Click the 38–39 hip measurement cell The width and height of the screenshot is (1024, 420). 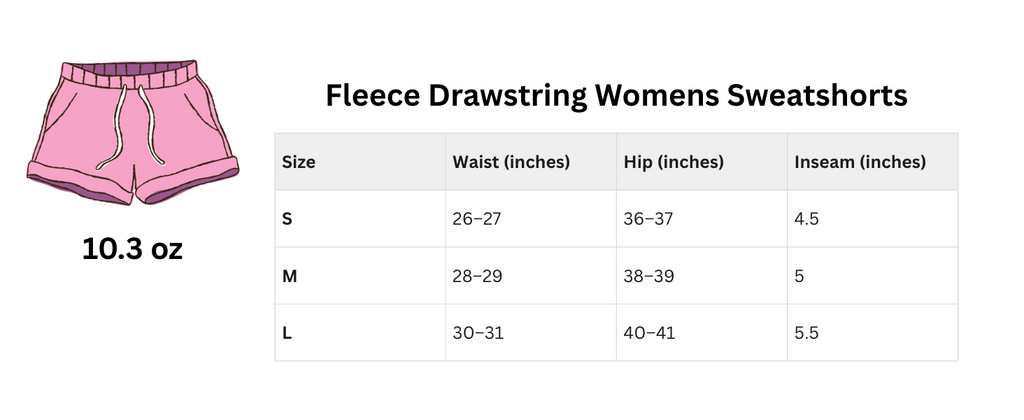point(649,275)
